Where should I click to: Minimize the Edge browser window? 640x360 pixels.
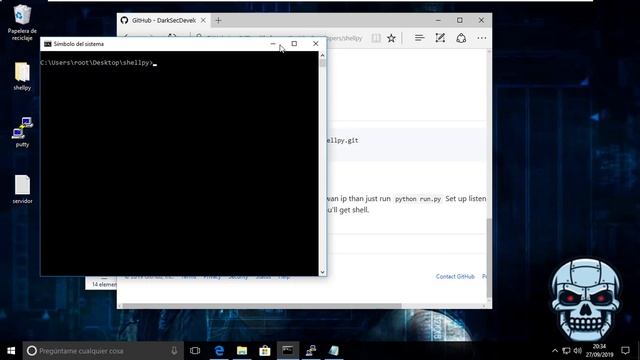tap(438, 20)
